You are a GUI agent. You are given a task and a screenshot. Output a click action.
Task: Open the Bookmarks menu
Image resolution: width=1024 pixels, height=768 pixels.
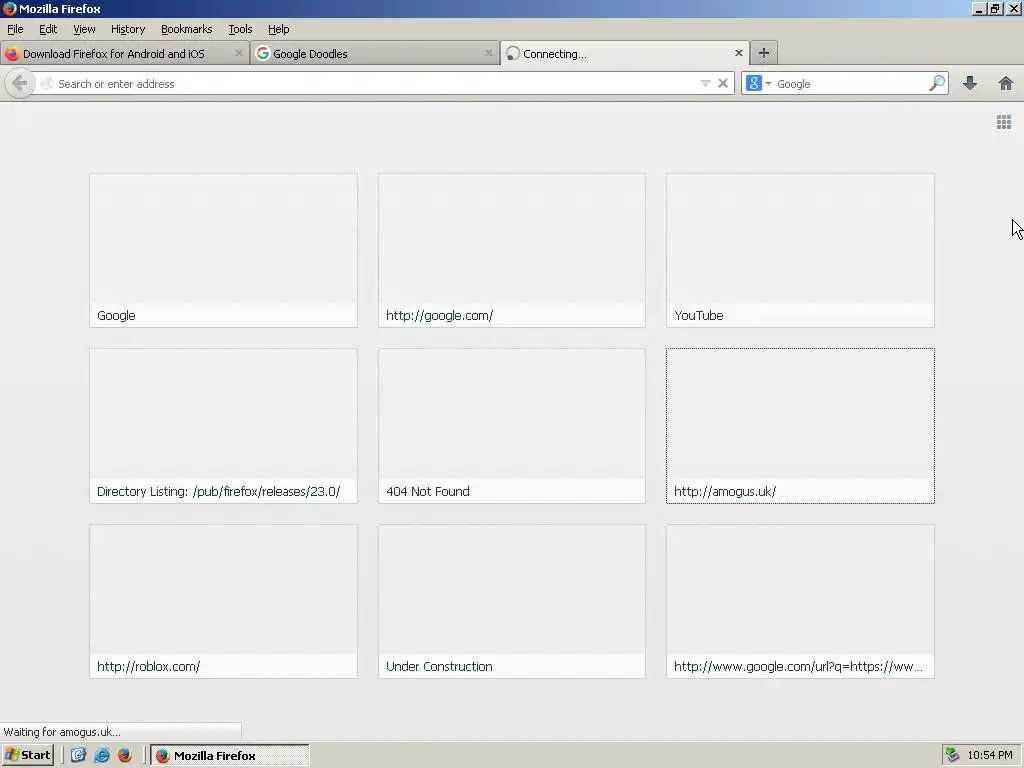click(187, 29)
